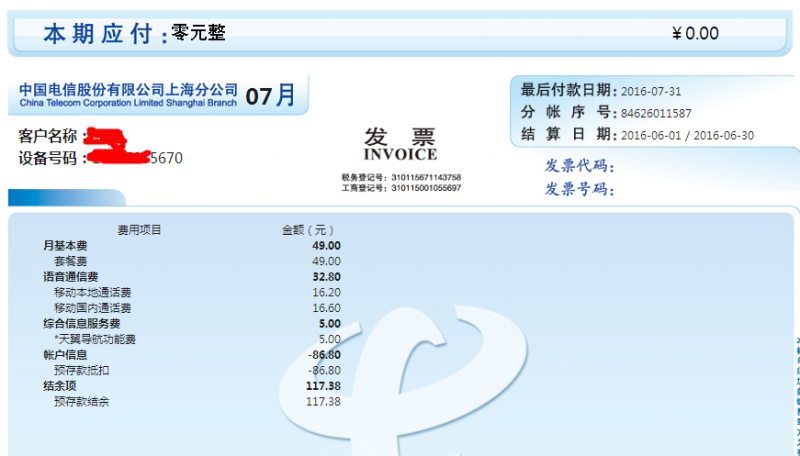
Task: Click the 设备号码 label
Action: (x=47, y=158)
